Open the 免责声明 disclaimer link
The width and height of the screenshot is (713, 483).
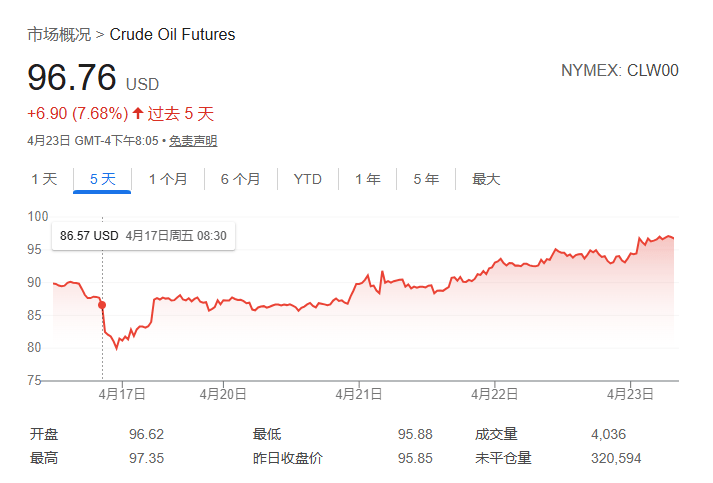tap(192, 141)
